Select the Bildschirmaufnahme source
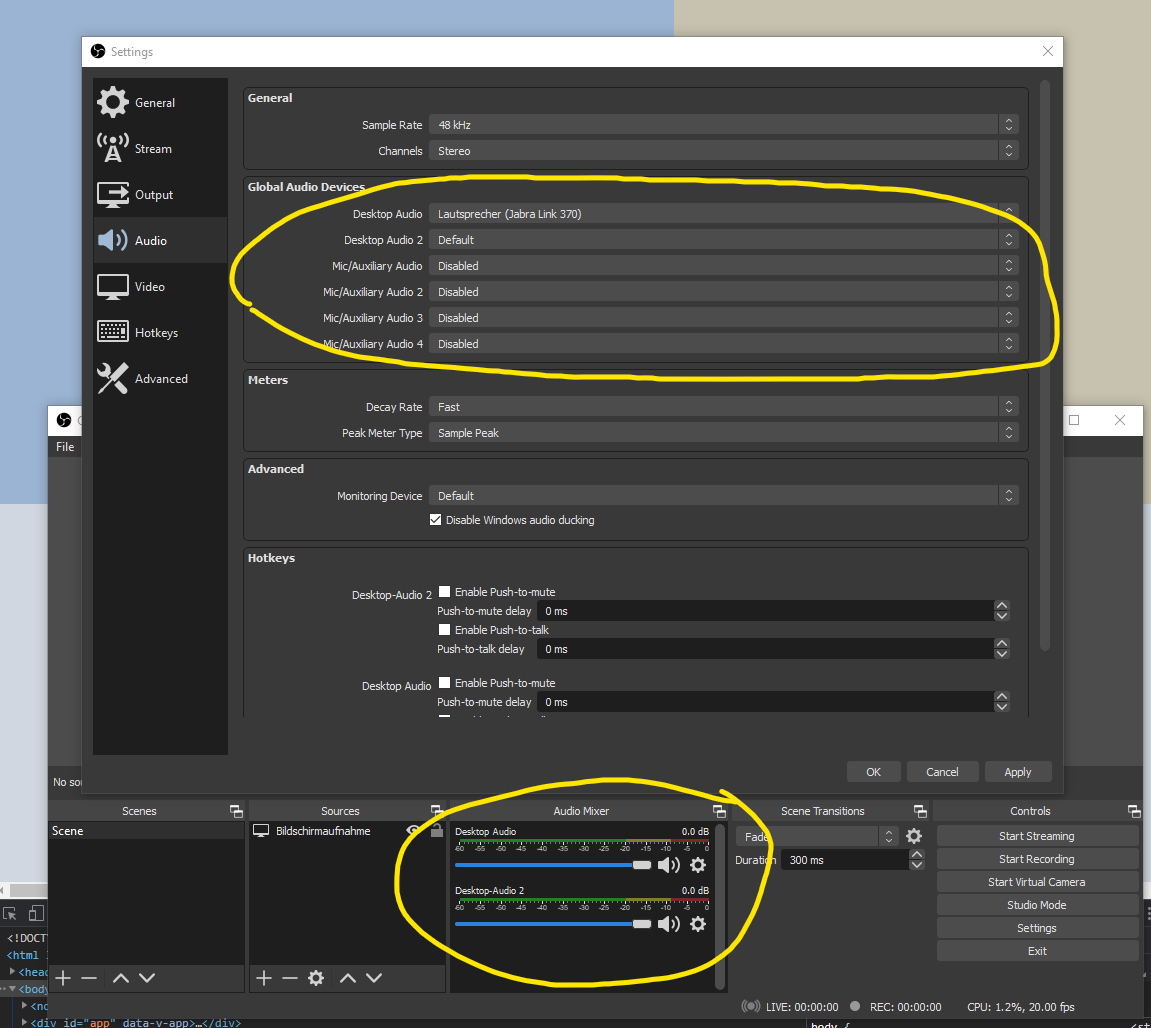Viewport: 1151px width, 1028px height. point(323,831)
